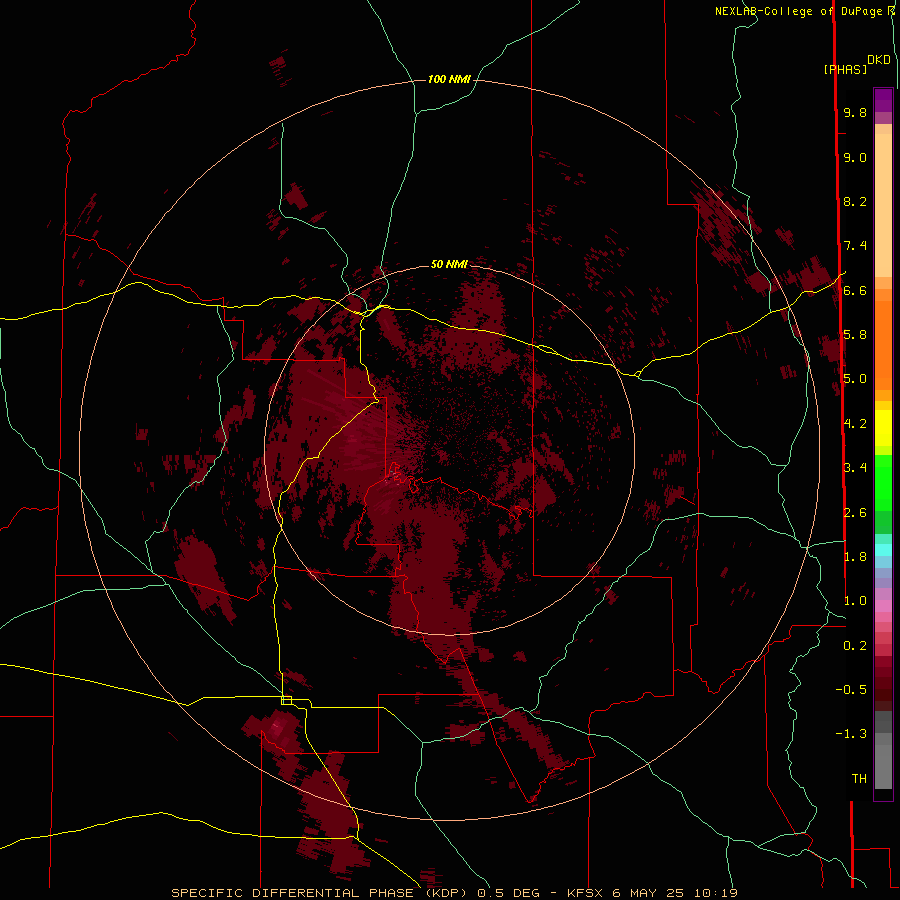Click the -1.3 legend value
The height and width of the screenshot is (900, 900).
[851, 734]
